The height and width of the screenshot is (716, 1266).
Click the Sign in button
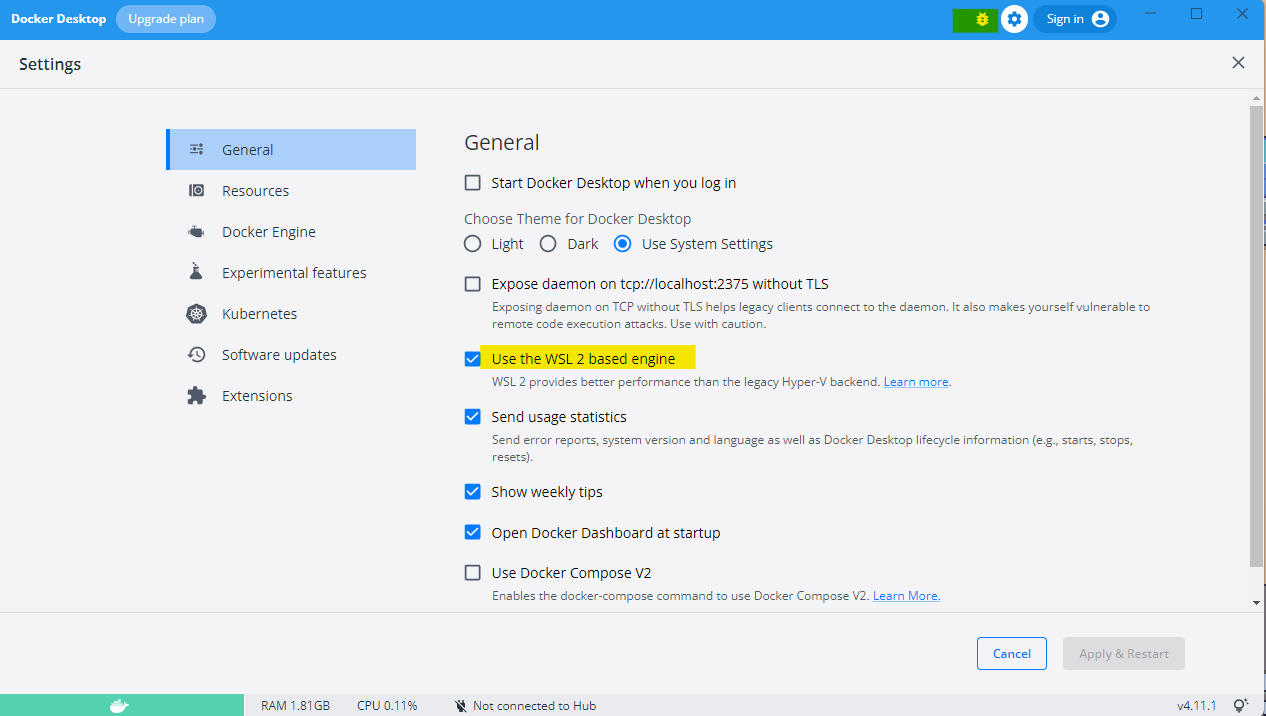[x=1075, y=19]
